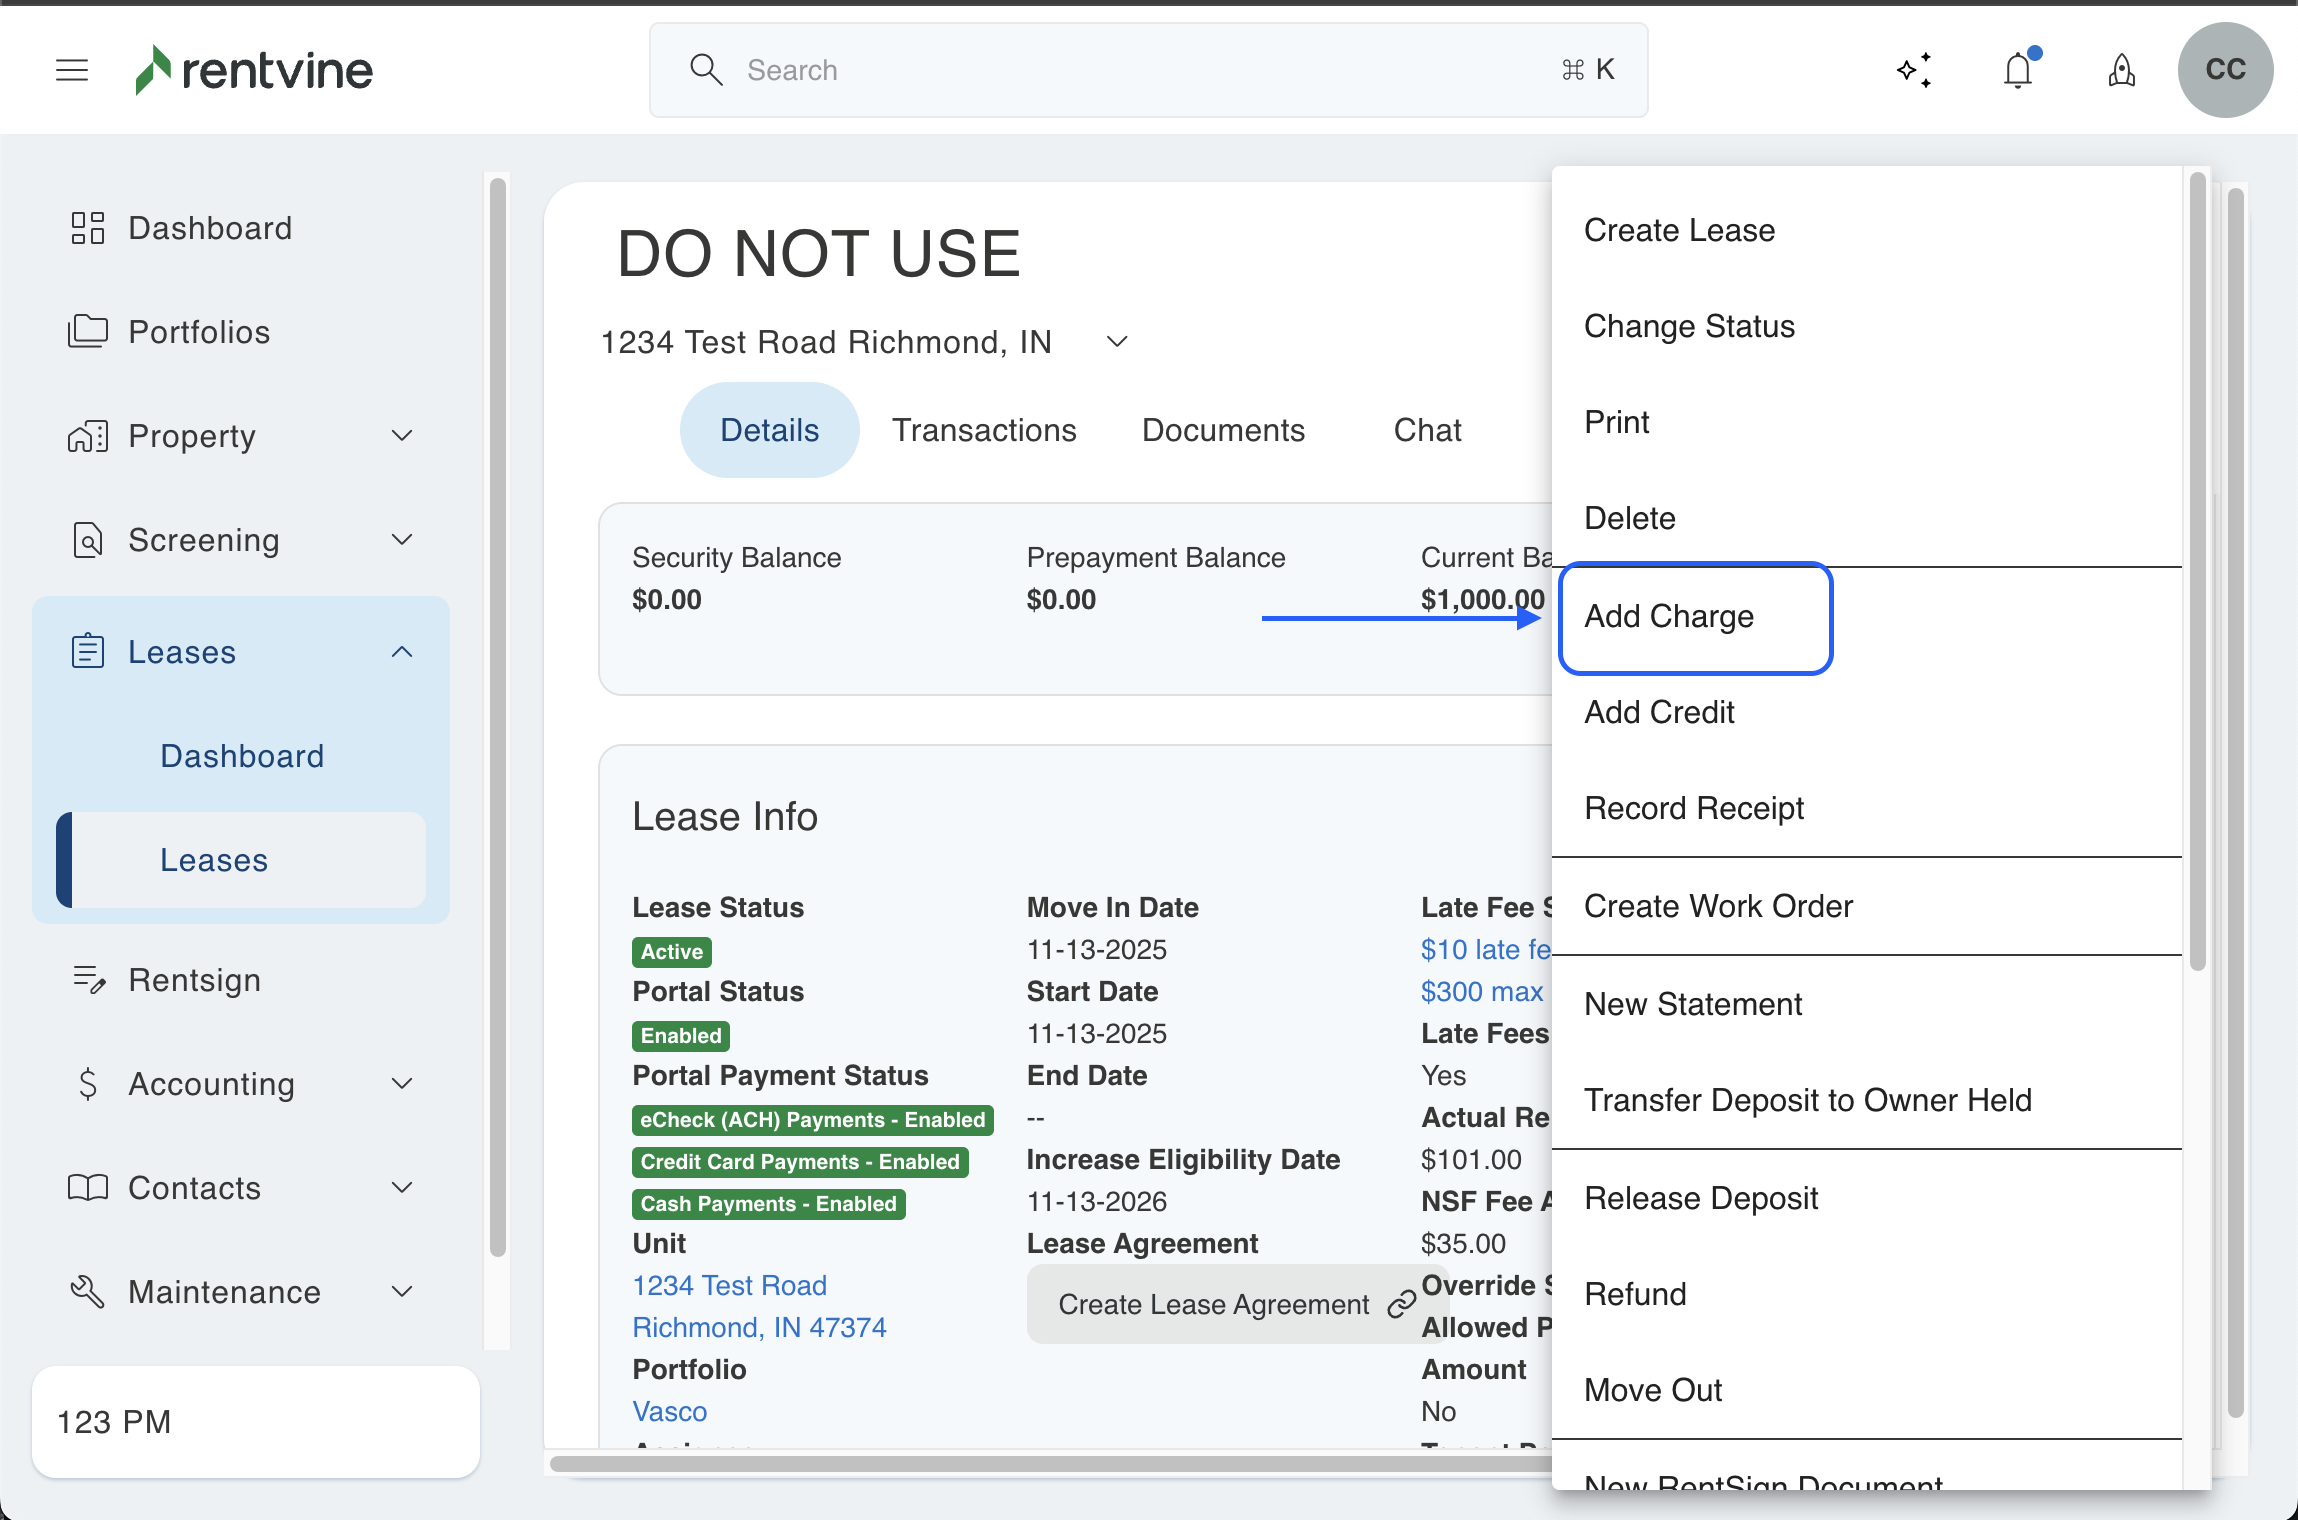Click the notifications bell icon
This screenshot has height=1520, width=2298.
coord(2018,70)
